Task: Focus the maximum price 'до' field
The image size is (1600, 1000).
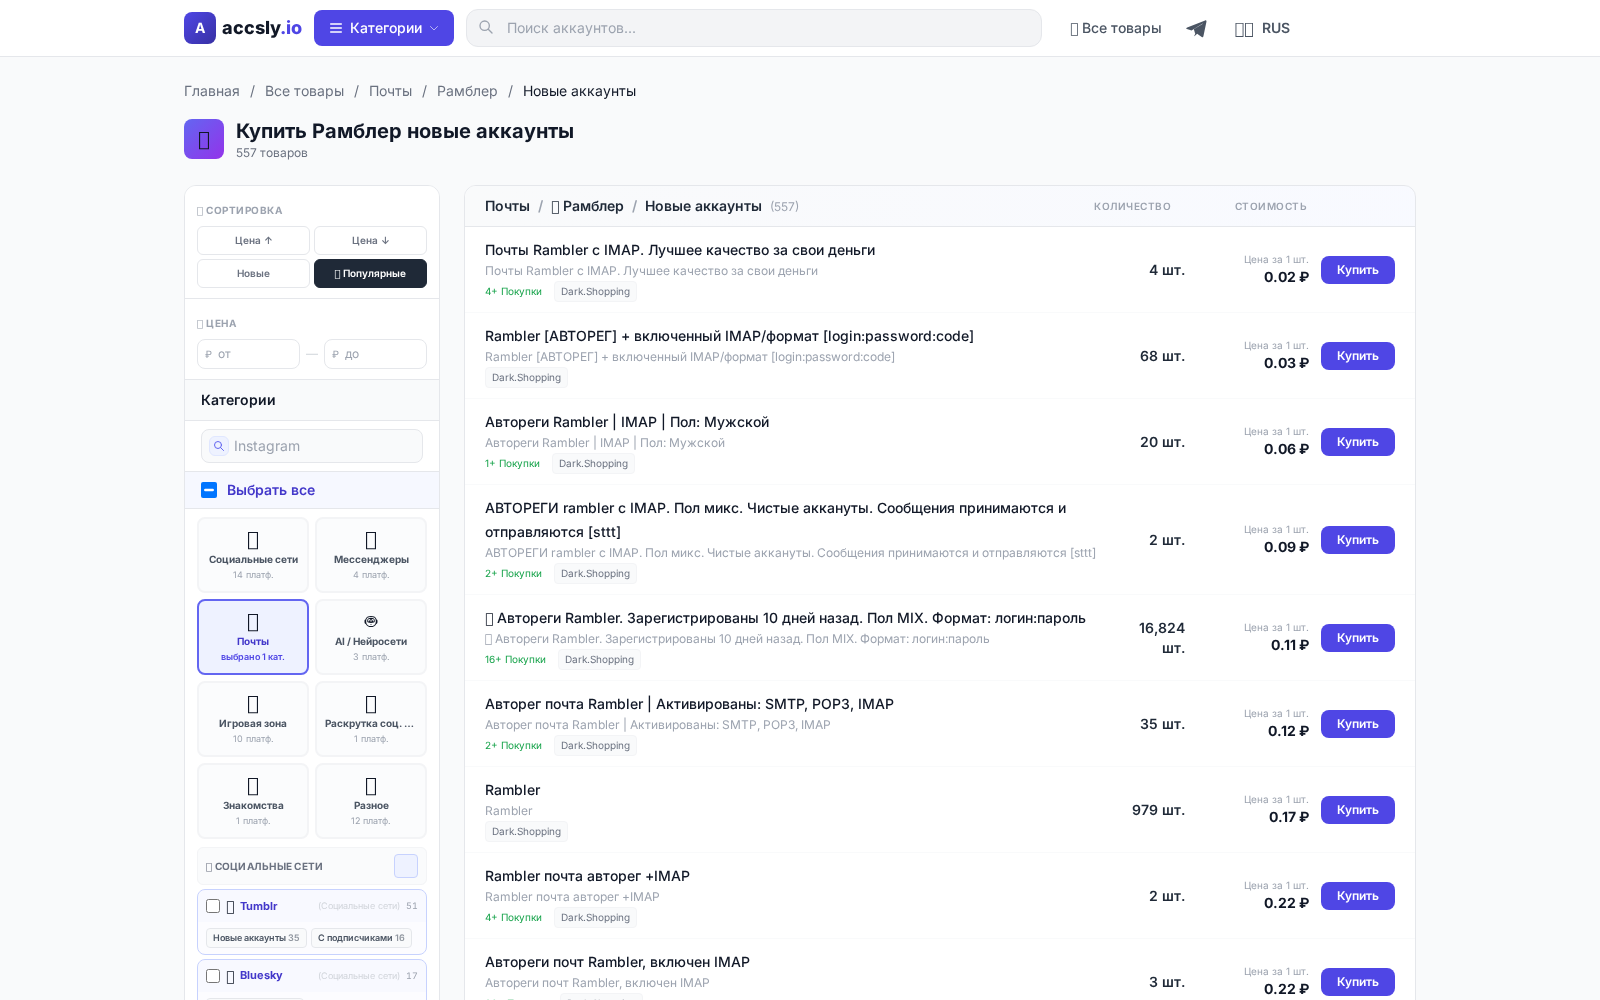Action: (375, 354)
